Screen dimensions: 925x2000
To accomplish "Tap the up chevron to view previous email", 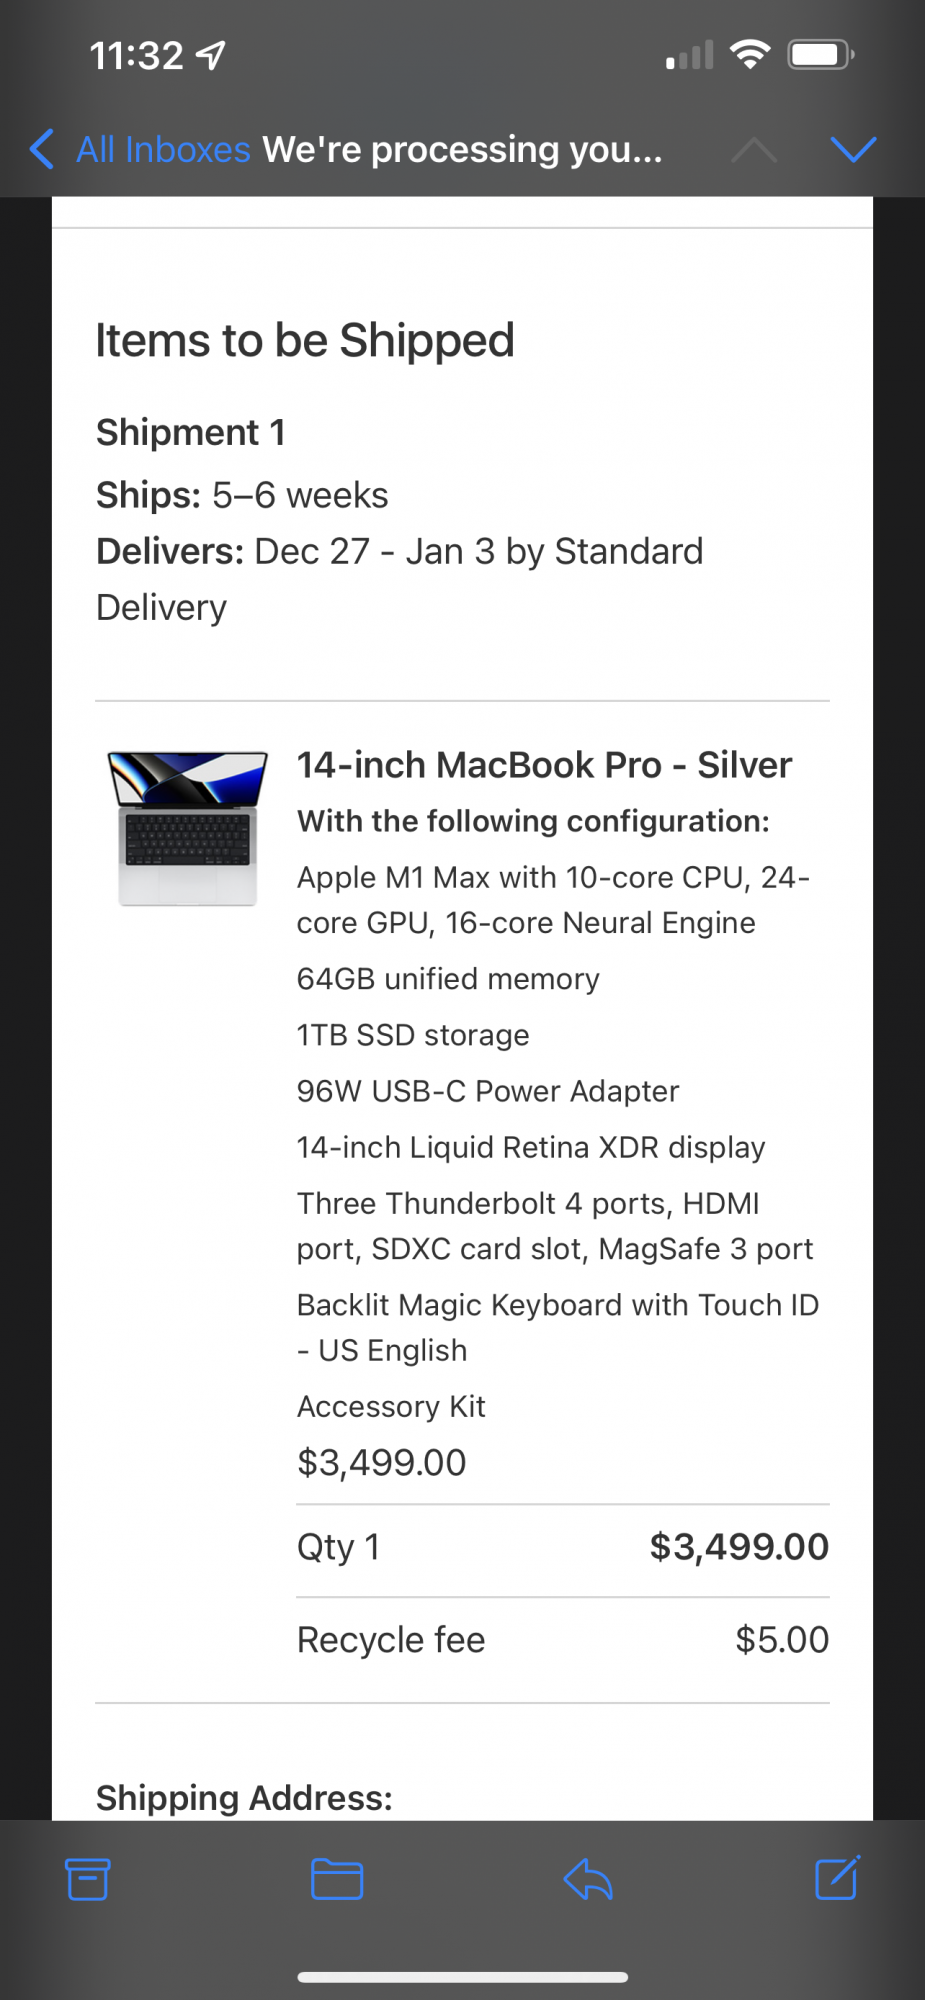I will pyautogui.click(x=755, y=150).
